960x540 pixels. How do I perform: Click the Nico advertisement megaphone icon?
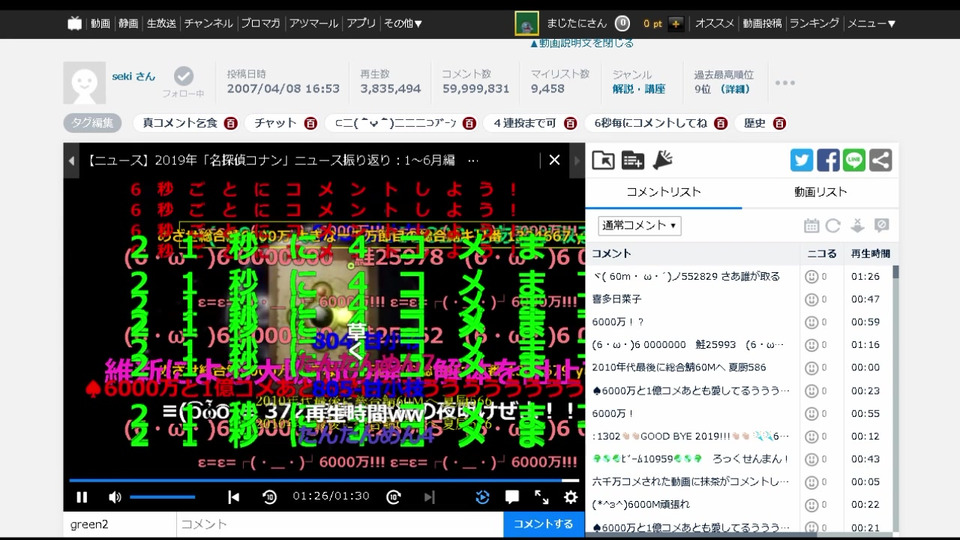[x=662, y=160]
